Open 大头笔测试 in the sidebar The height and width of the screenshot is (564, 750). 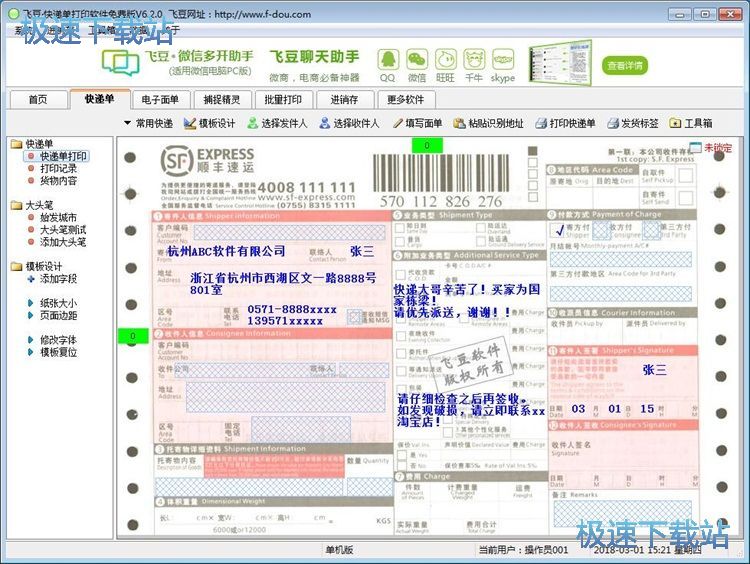pyautogui.click(x=57, y=230)
